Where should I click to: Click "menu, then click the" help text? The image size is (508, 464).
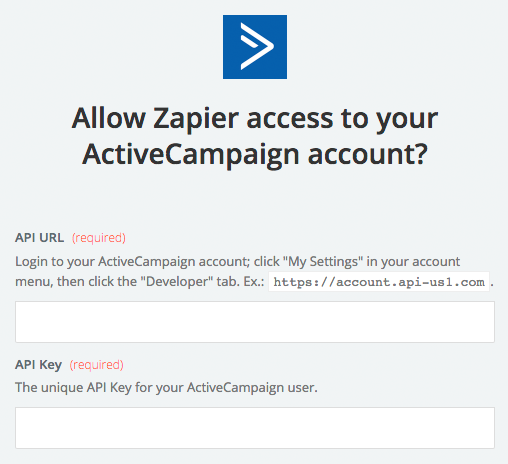pos(76,282)
